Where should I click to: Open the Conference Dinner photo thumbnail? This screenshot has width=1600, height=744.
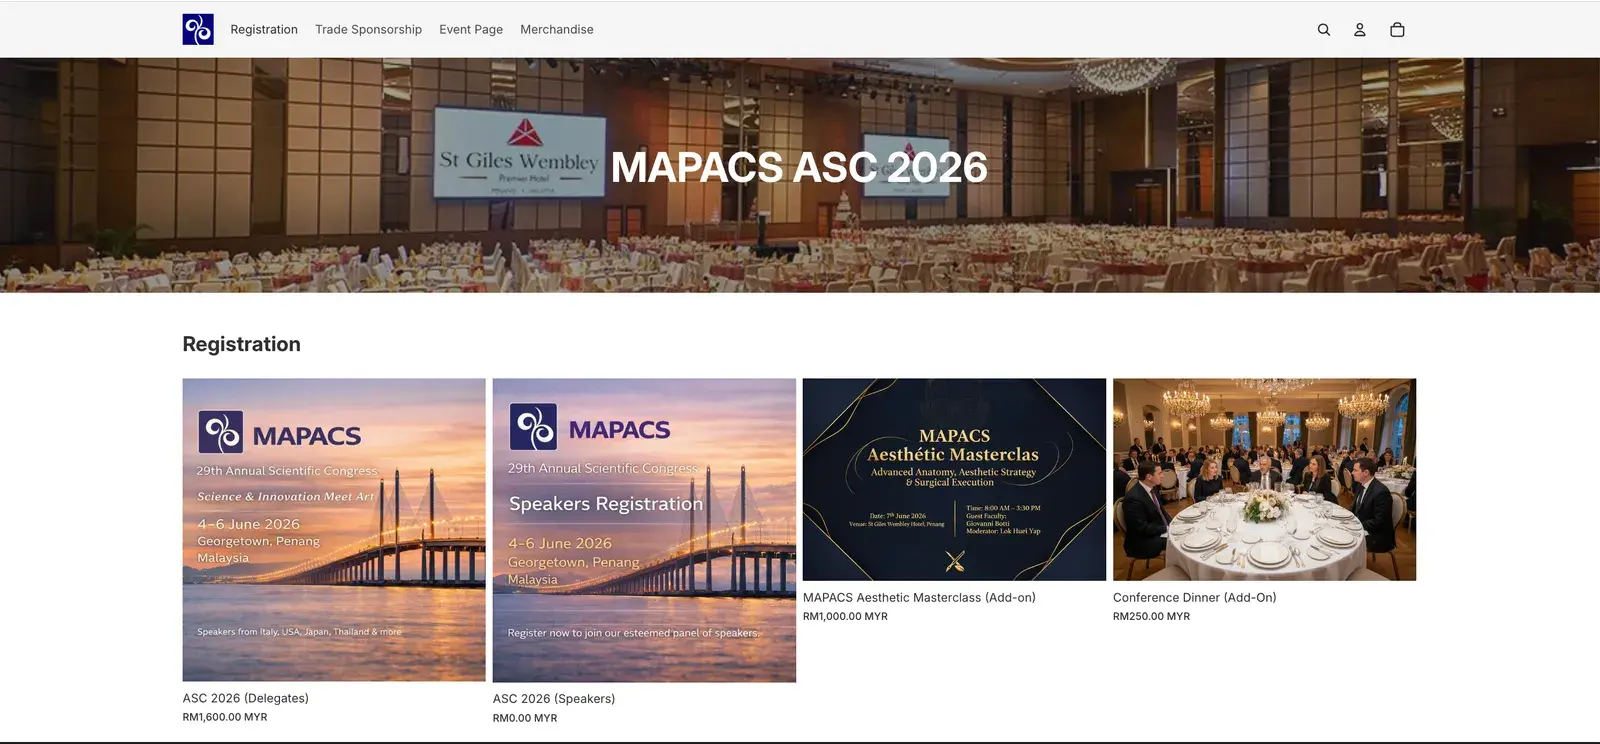[x=1264, y=479]
